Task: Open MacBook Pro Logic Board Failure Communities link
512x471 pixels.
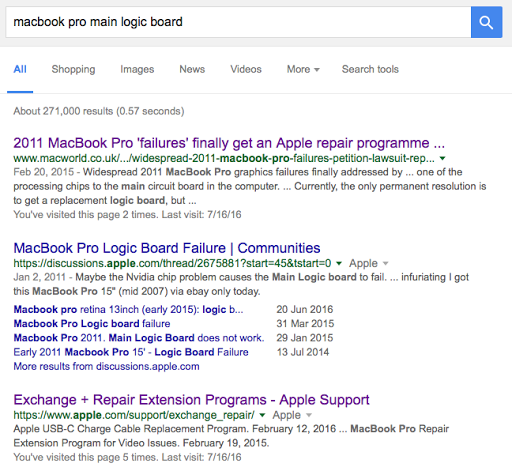Action: (x=167, y=248)
